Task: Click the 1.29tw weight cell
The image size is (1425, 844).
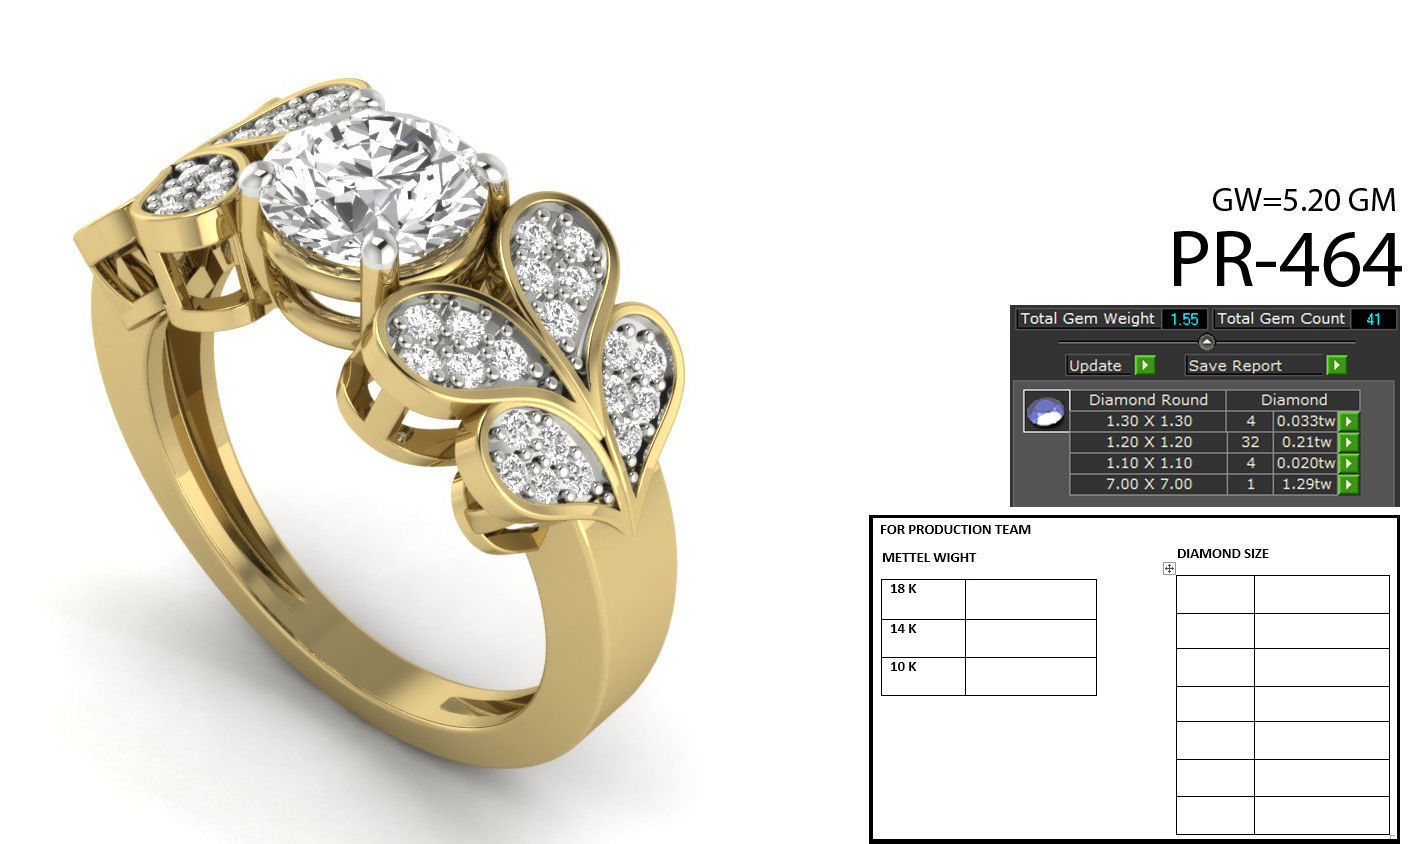Action: (1305, 484)
